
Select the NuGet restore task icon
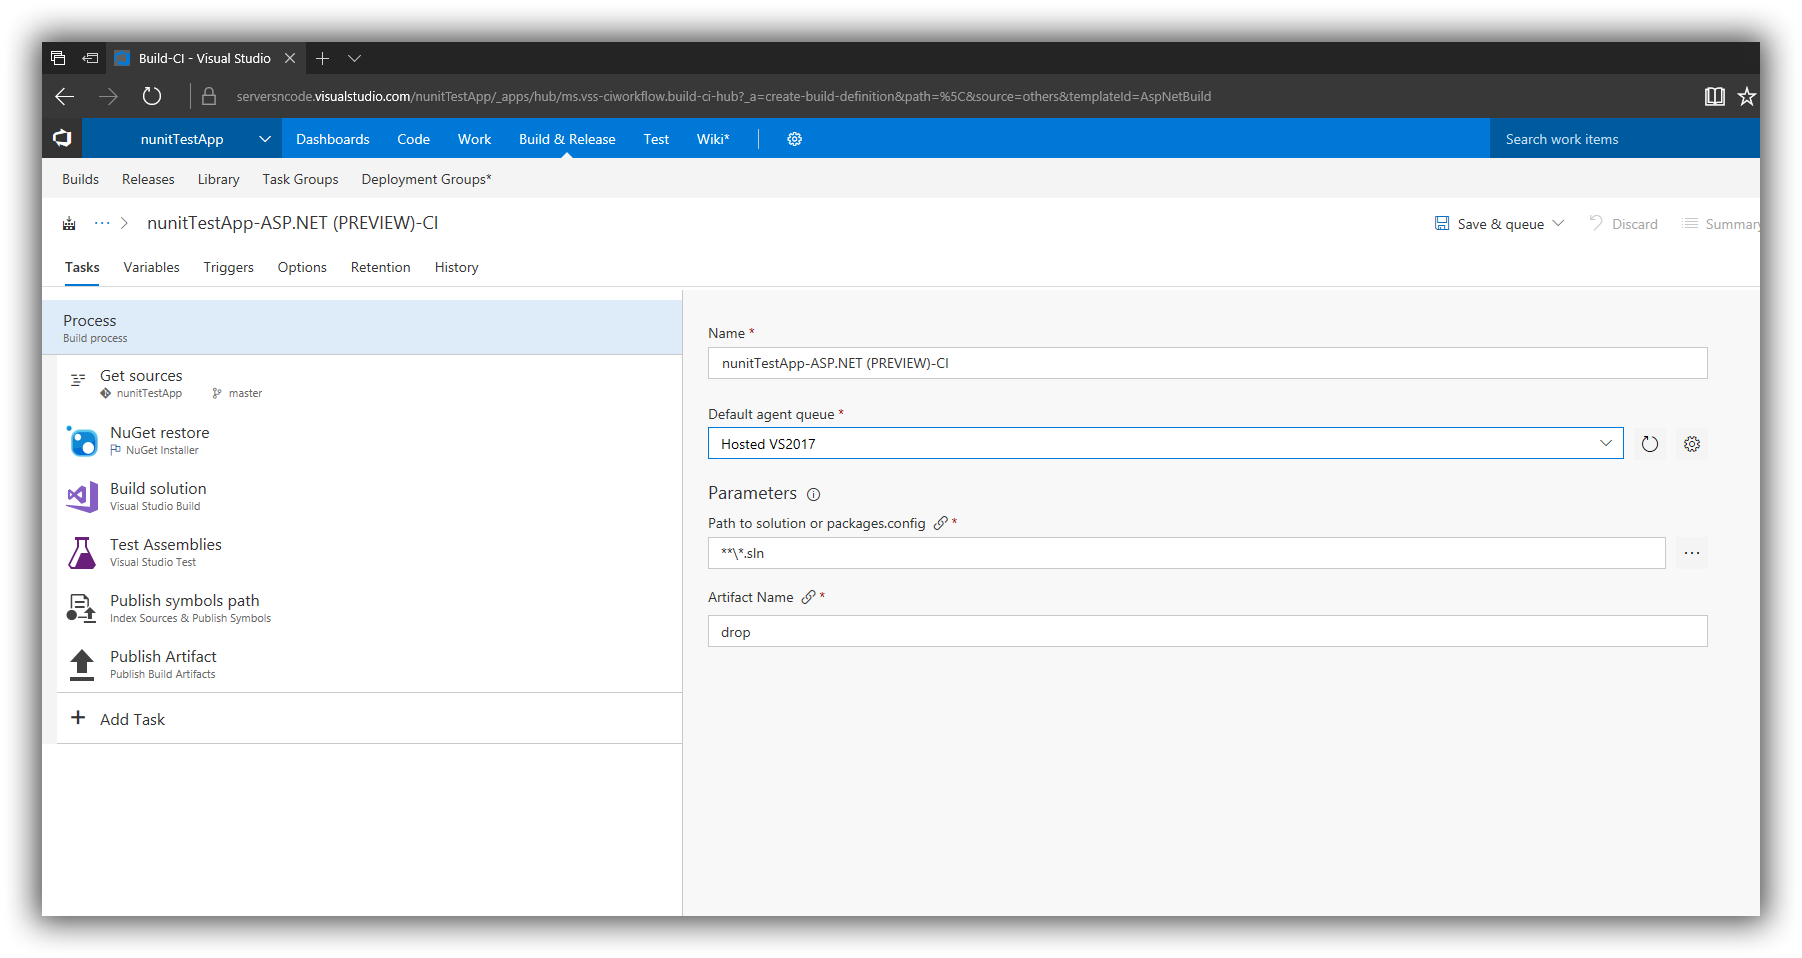[x=82, y=441]
